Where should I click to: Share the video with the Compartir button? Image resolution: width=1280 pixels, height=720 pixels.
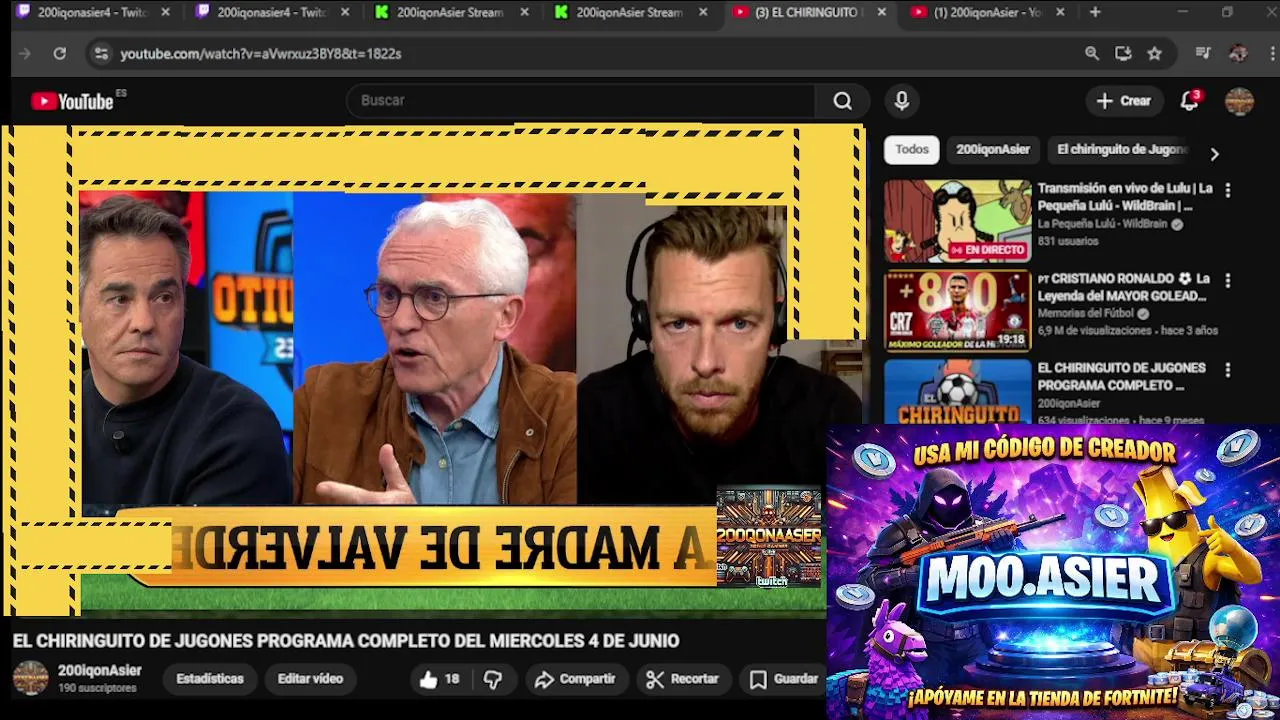click(x=575, y=679)
